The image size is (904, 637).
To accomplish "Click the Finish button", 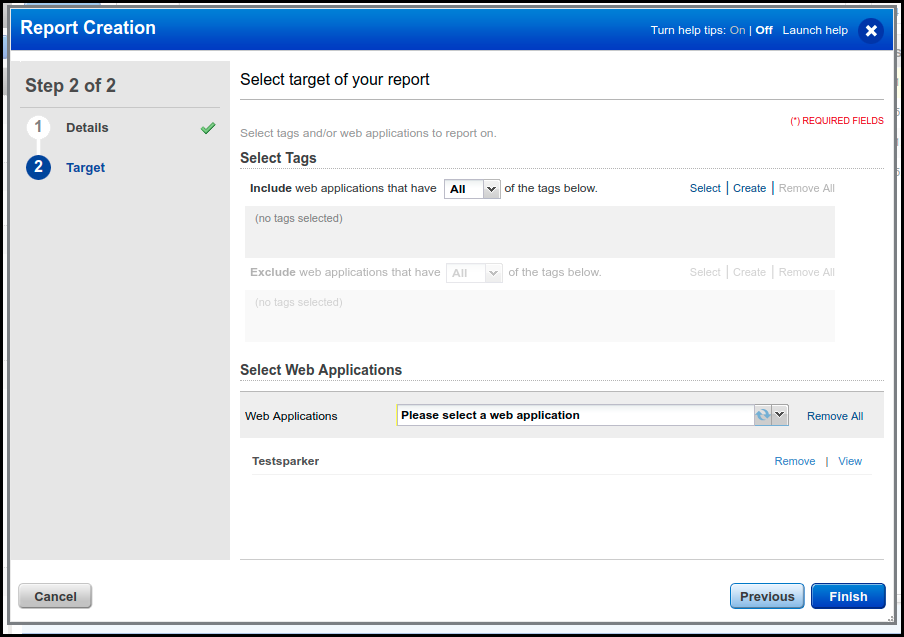I will (847, 596).
